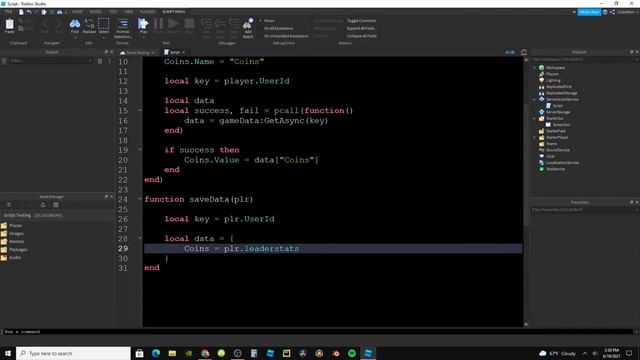Image resolution: width=640 pixels, height=360 pixels.
Task: Click the undo quick-access icon
Action: click(x=29, y=12)
